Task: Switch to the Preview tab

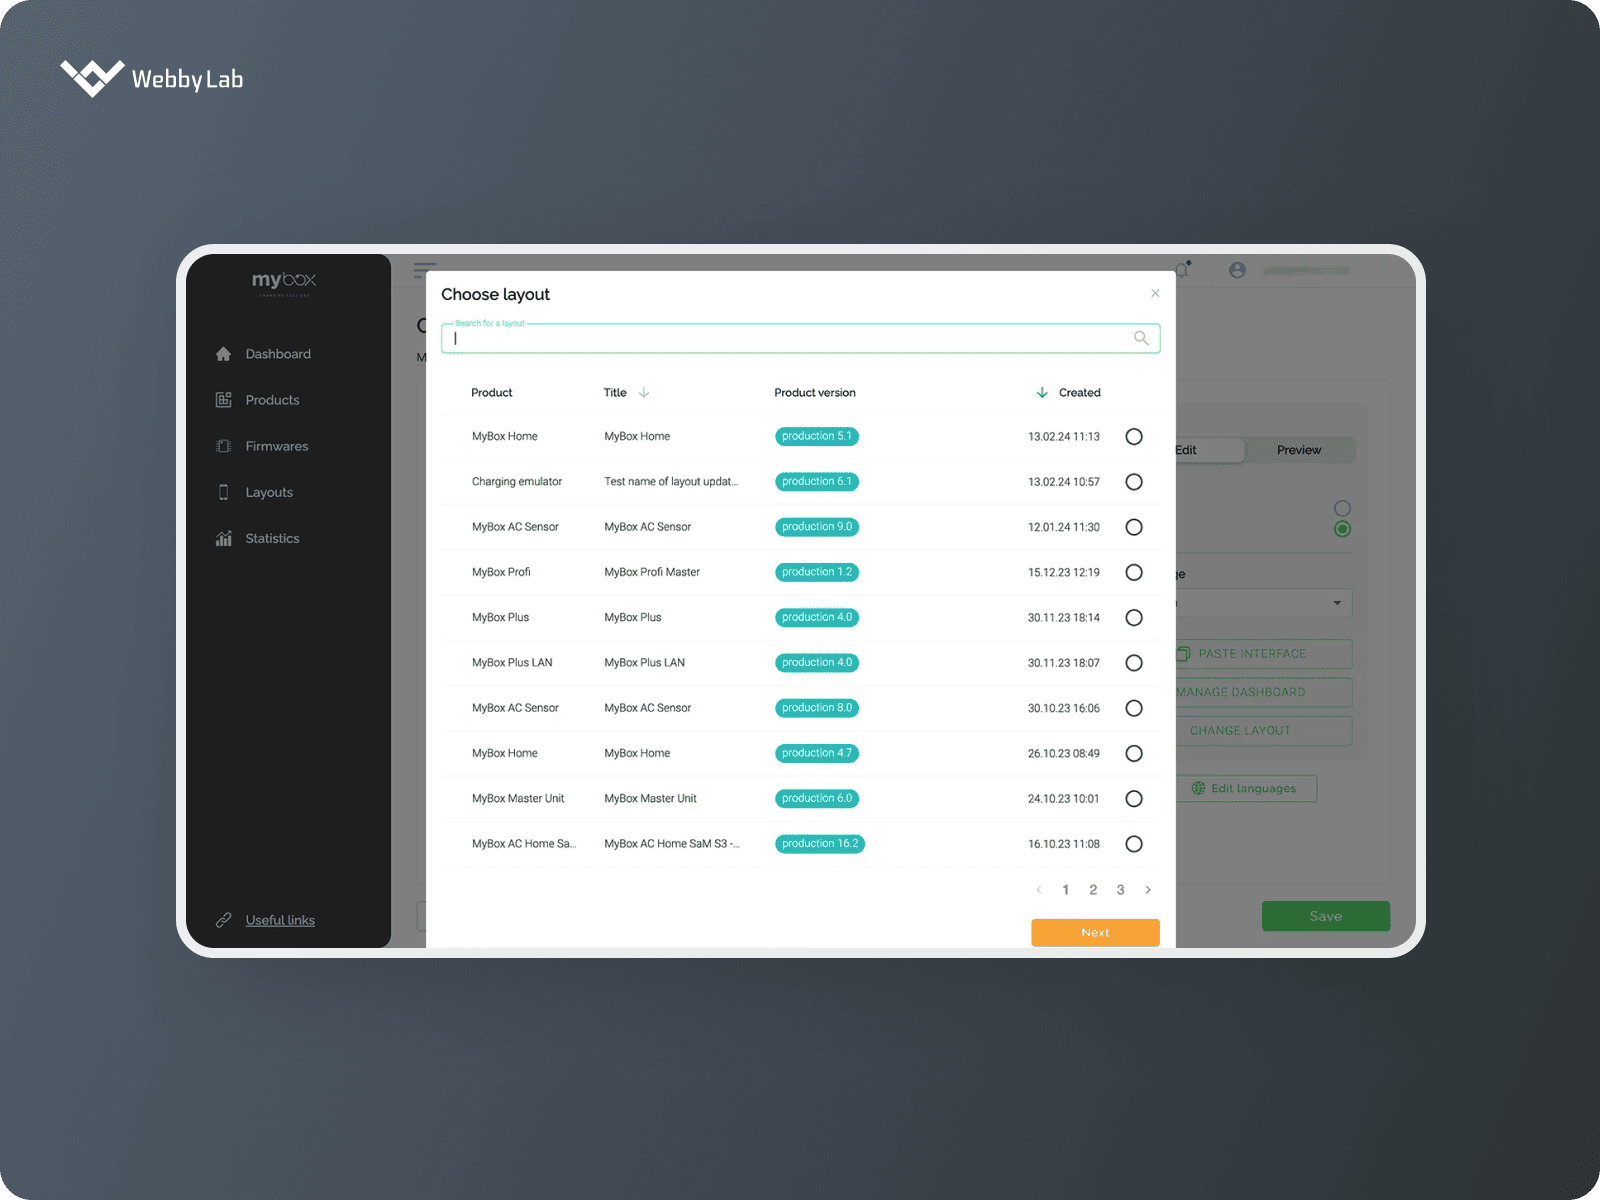Action: point(1299,450)
